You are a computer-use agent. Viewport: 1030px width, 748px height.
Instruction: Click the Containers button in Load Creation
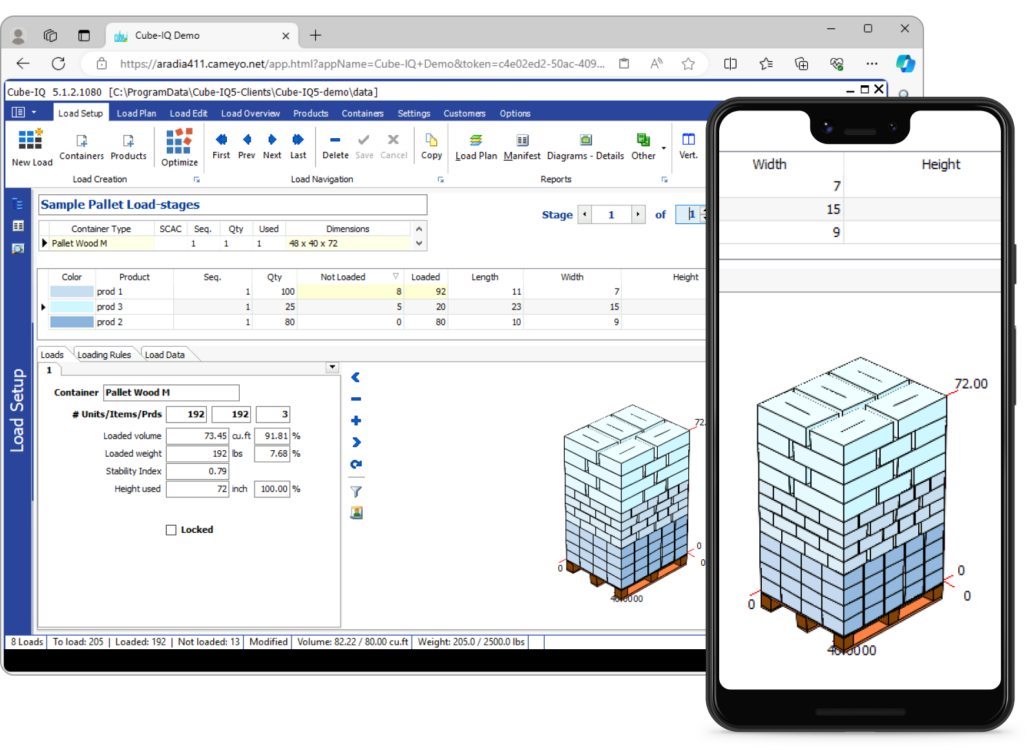click(x=82, y=146)
